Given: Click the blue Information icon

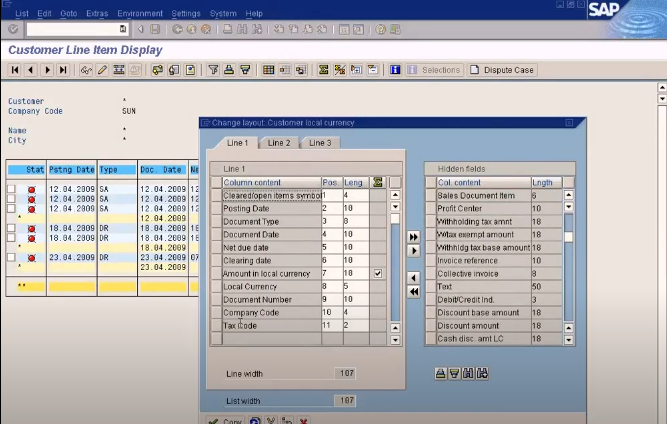Looking at the screenshot, I should [x=395, y=70].
